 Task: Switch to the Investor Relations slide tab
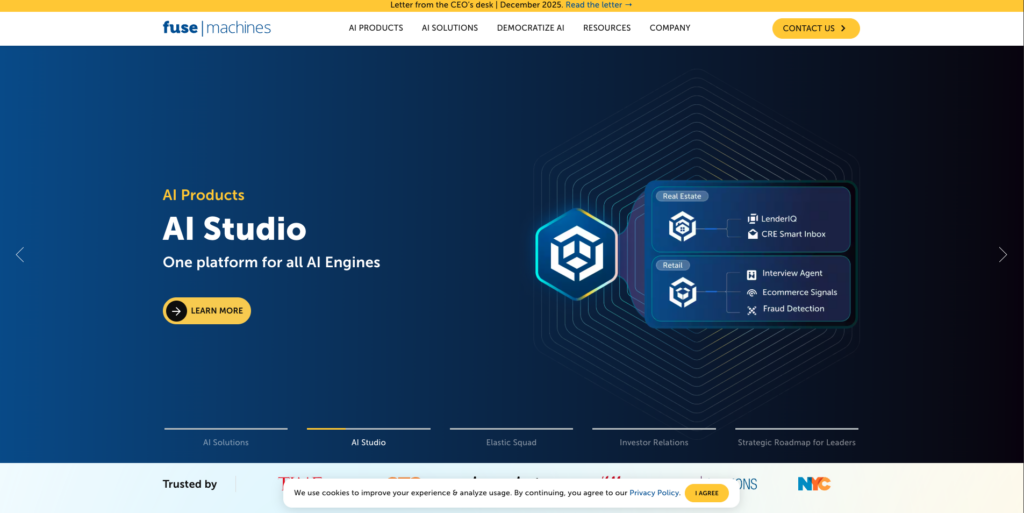tap(654, 443)
